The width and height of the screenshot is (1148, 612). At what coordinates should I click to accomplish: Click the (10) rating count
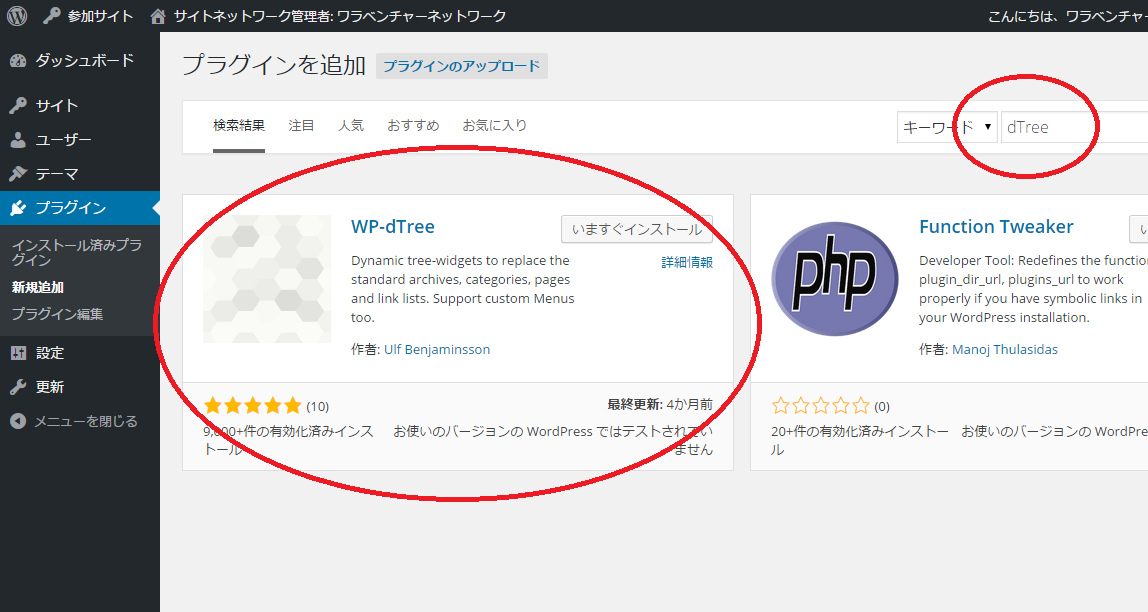(318, 406)
